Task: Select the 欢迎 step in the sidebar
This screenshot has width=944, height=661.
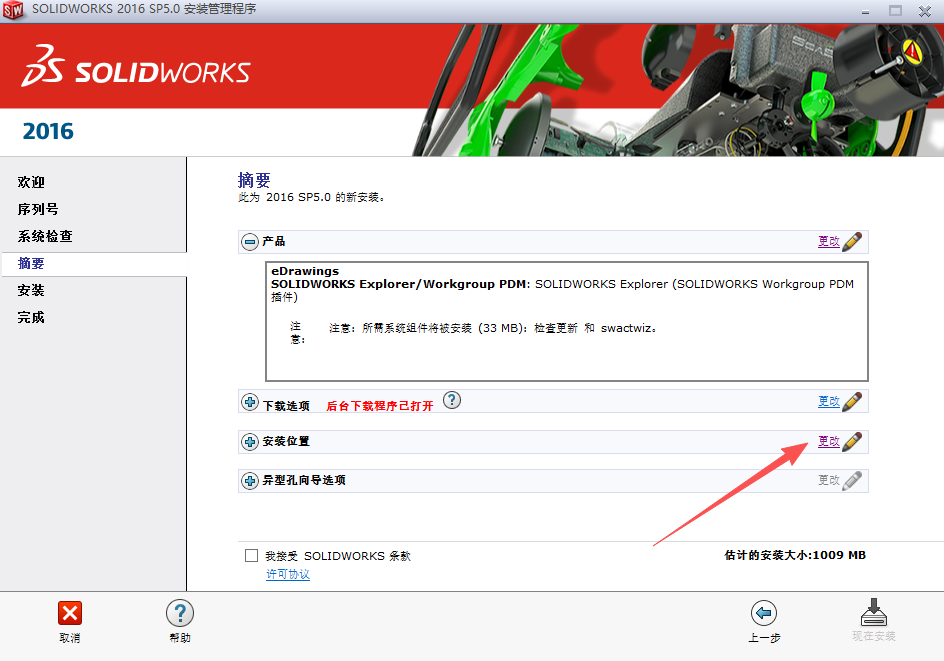Action: pyautogui.click(x=30, y=181)
